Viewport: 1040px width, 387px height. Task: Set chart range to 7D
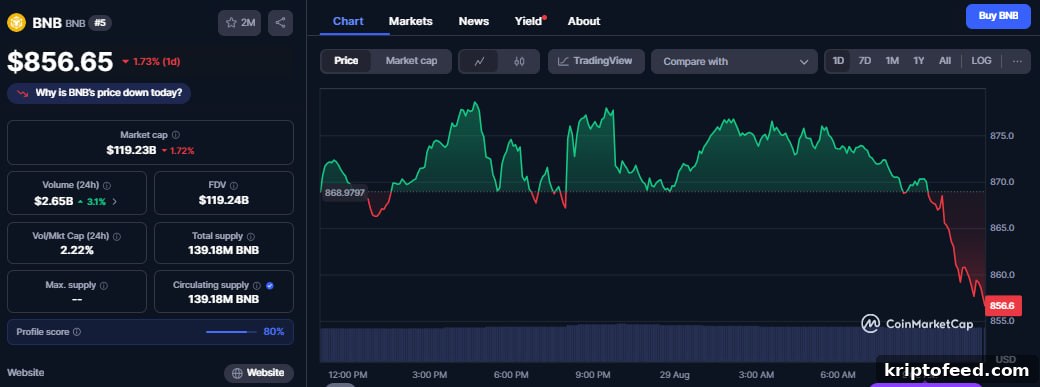click(x=865, y=61)
